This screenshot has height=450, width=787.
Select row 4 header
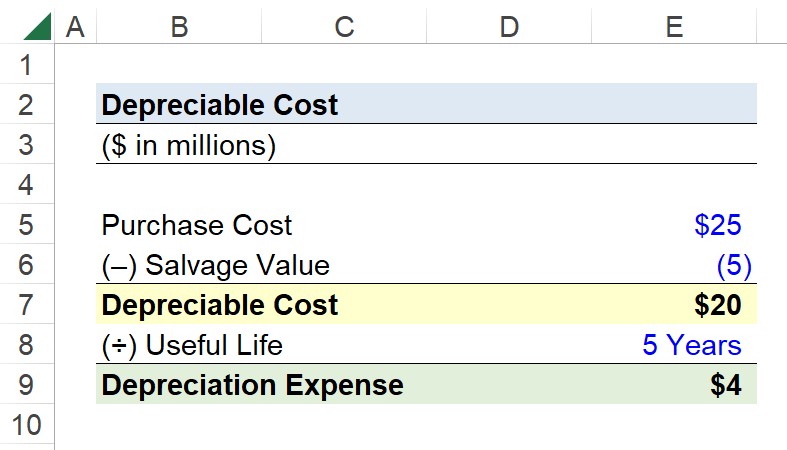27,185
